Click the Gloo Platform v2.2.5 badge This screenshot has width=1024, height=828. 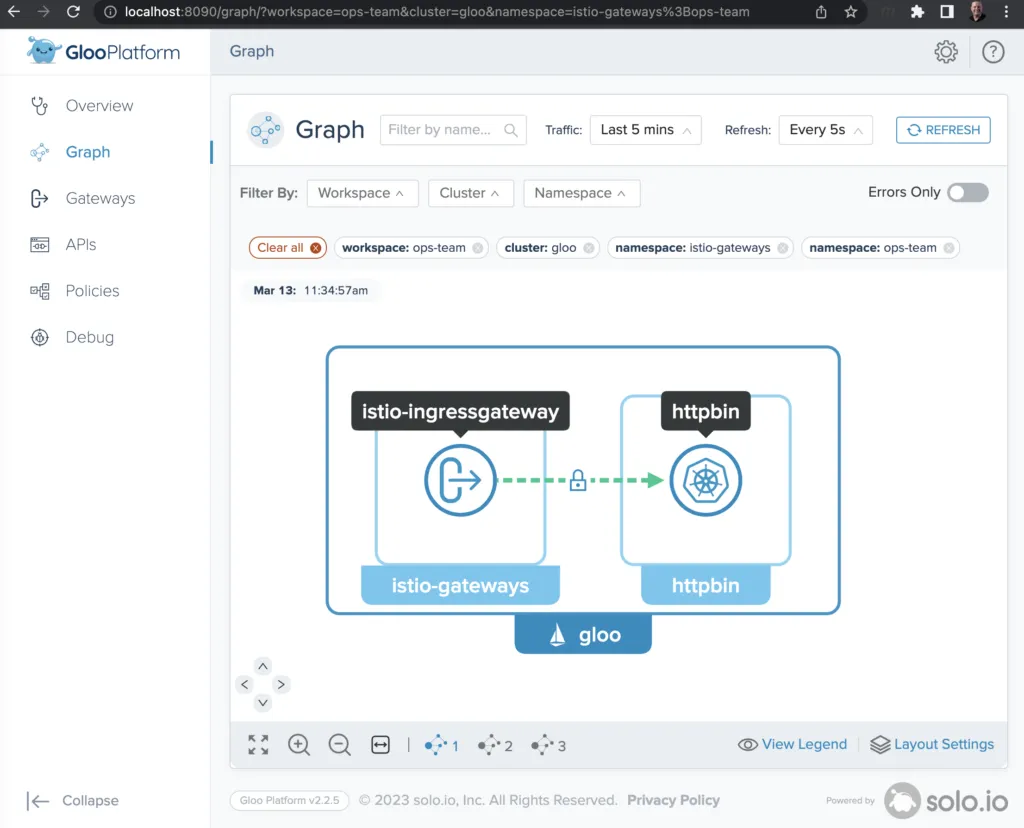pyautogui.click(x=289, y=801)
